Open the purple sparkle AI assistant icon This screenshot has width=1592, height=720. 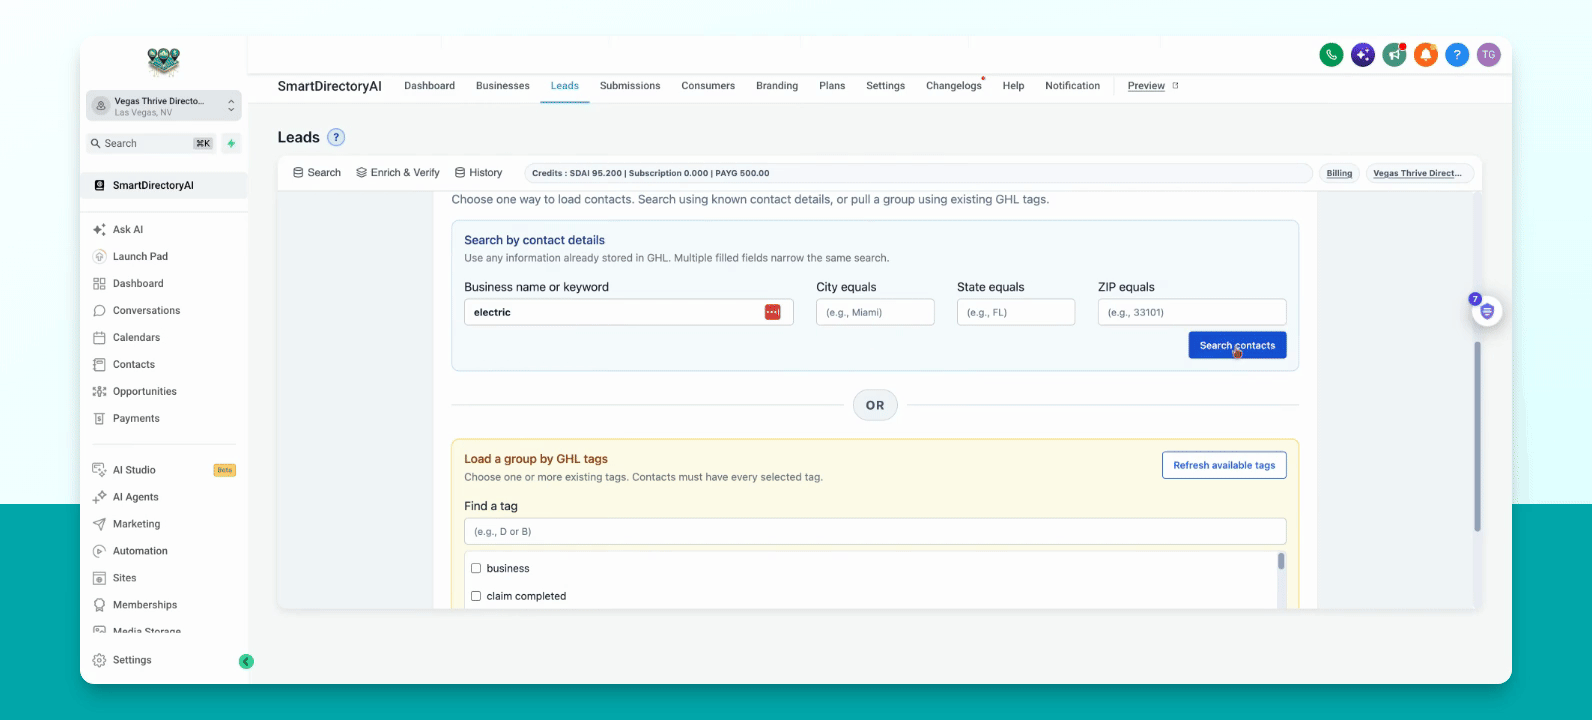(1362, 55)
